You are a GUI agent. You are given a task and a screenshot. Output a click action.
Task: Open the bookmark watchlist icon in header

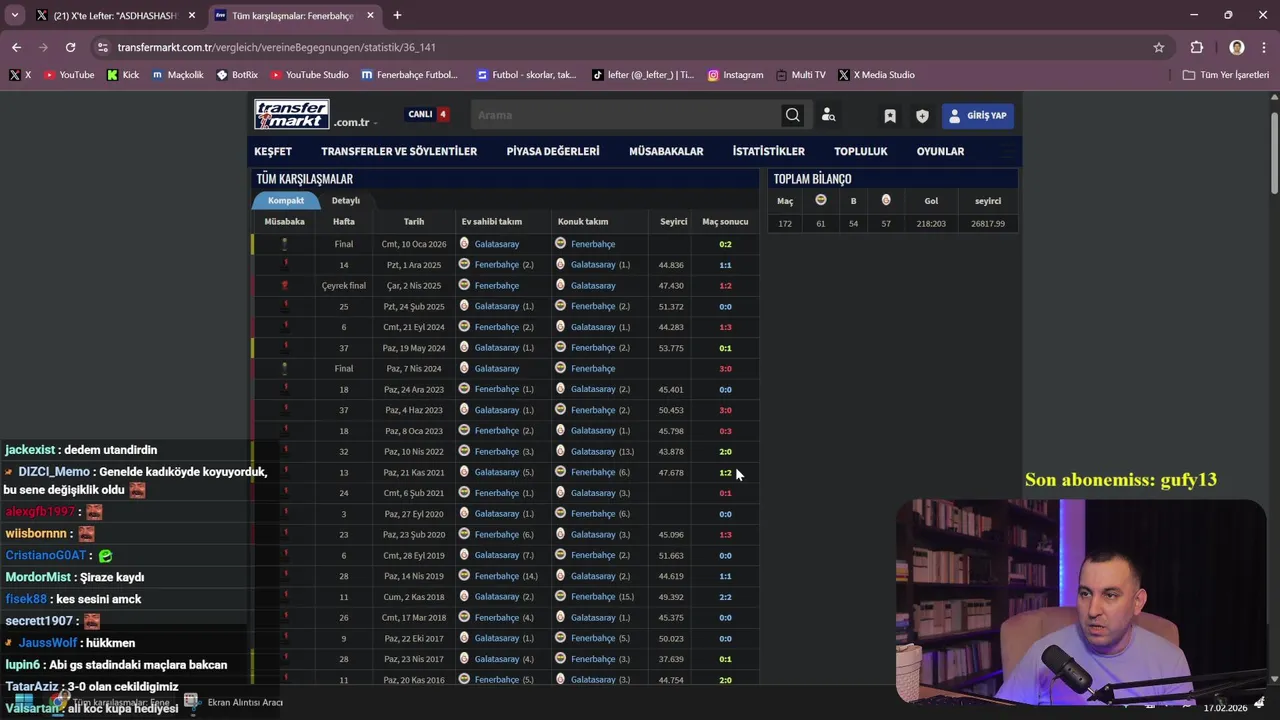point(890,116)
